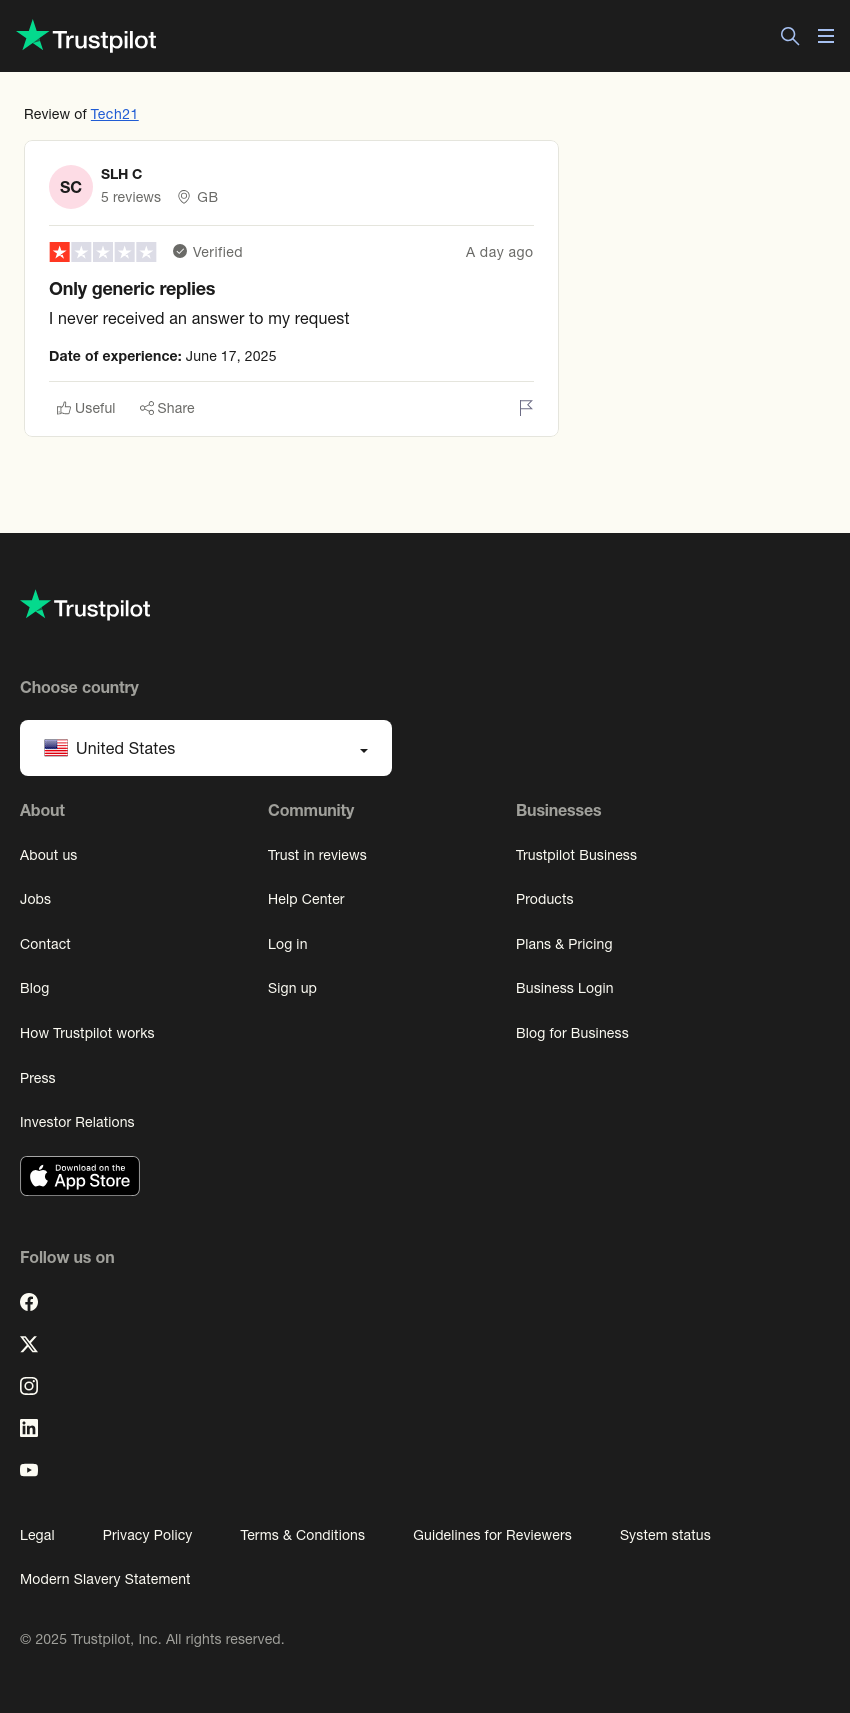Open Privacy Policy link

pyautogui.click(x=147, y=1535)
